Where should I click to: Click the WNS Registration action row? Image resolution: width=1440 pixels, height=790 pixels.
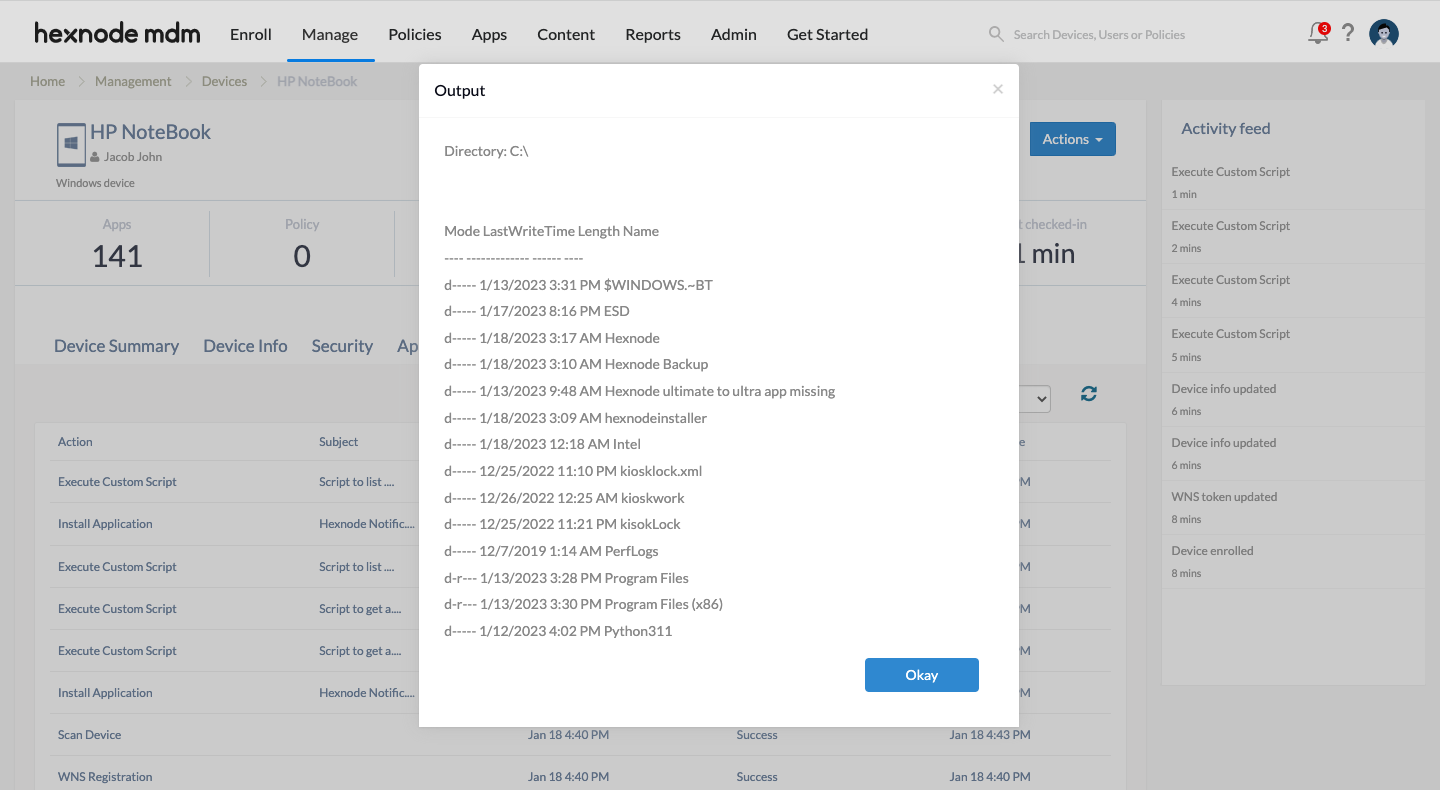pos(580,776)
